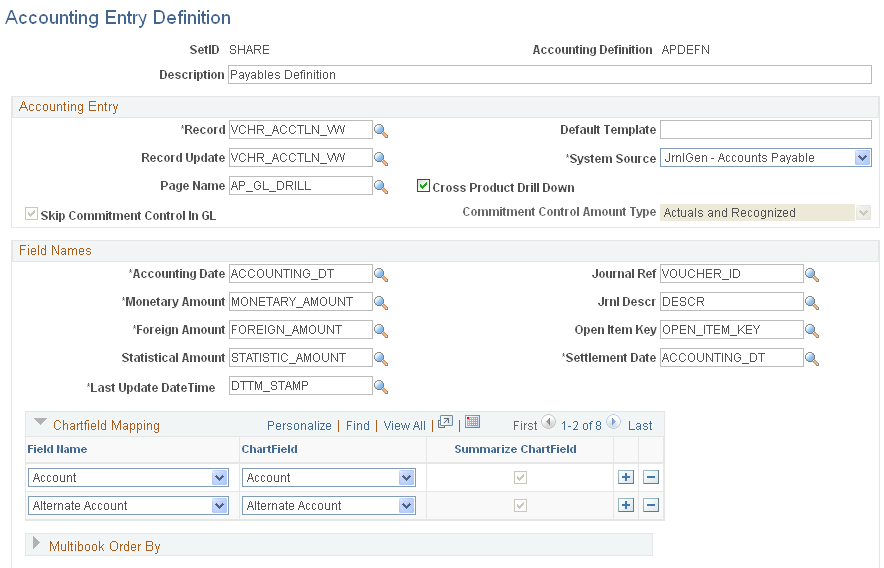Image resolution: width=884 pixels, height=568 pixels.
Task: Sort by Field Name column header
Action: (x=57, y=450)
